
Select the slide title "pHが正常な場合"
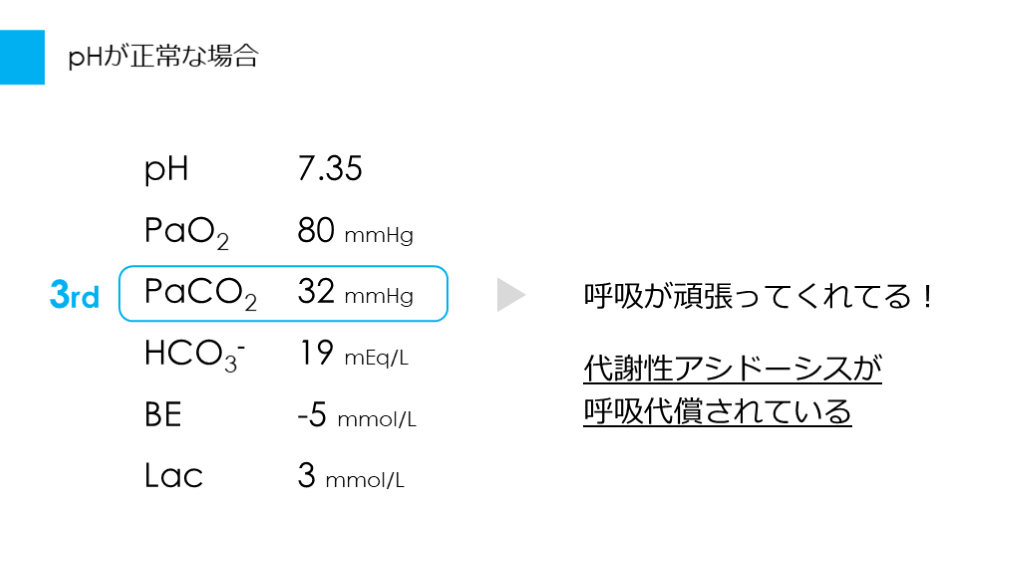163,57
